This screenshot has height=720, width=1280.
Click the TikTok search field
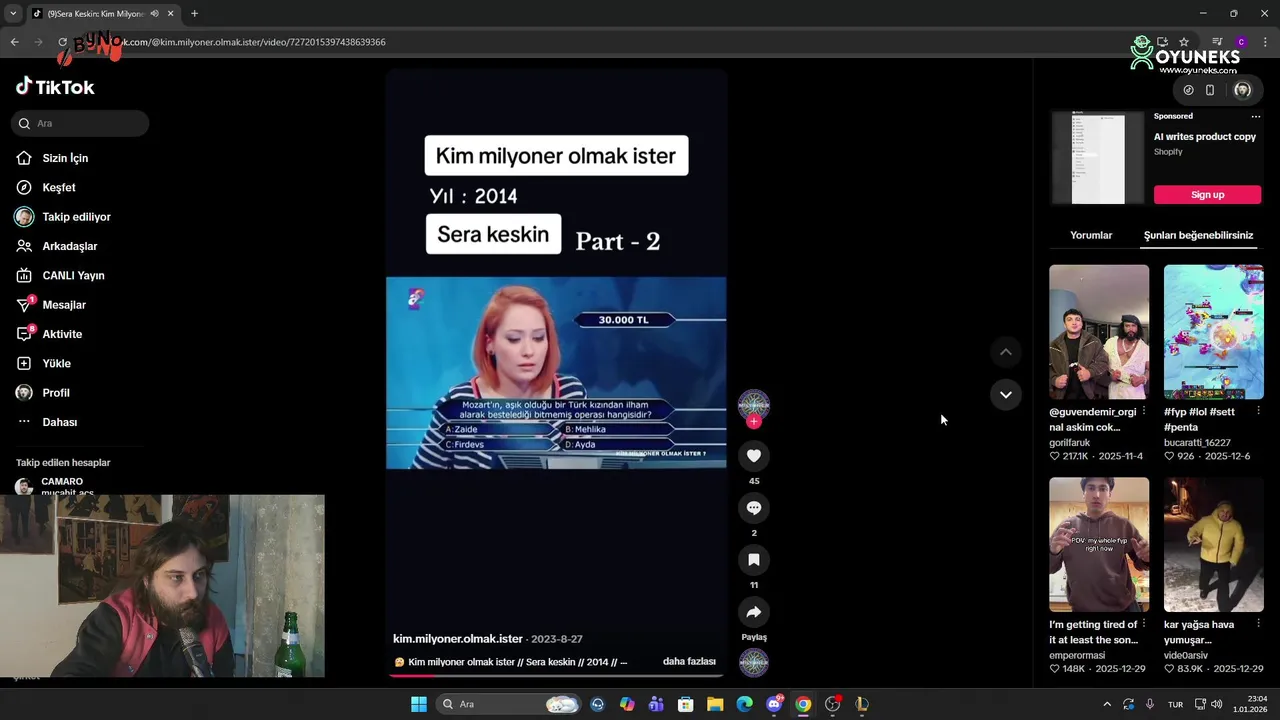coord(80,123)
